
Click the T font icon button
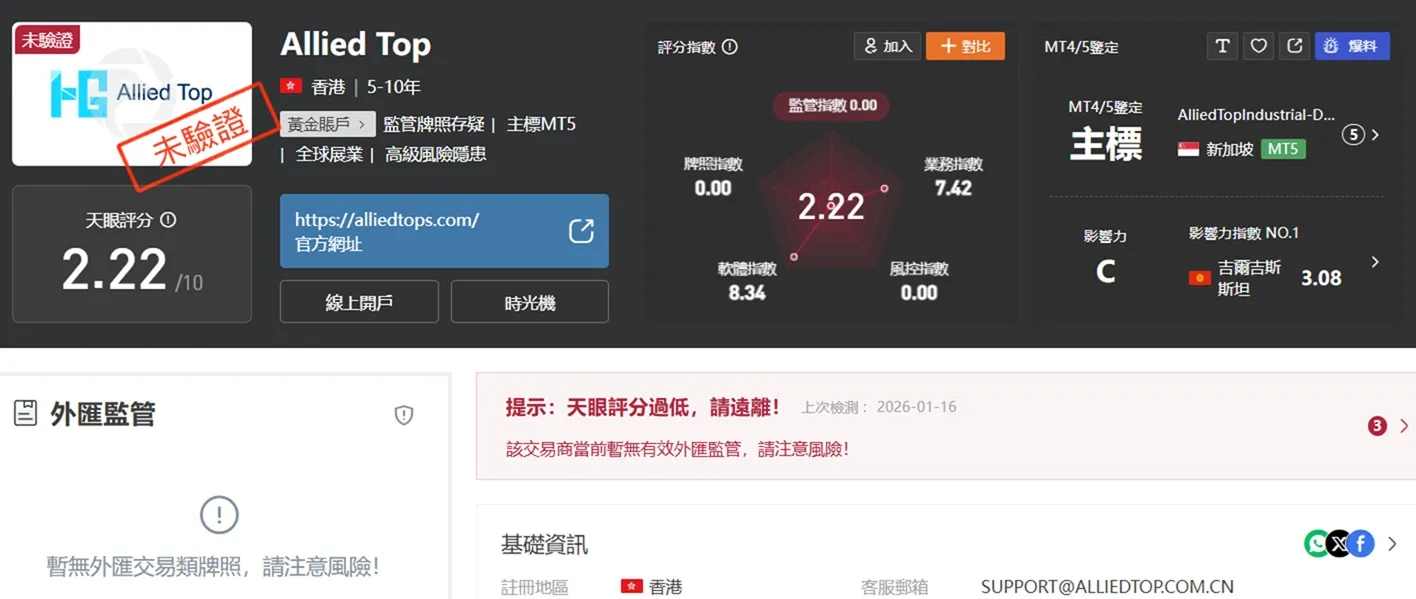click(x=1222, y=46)
